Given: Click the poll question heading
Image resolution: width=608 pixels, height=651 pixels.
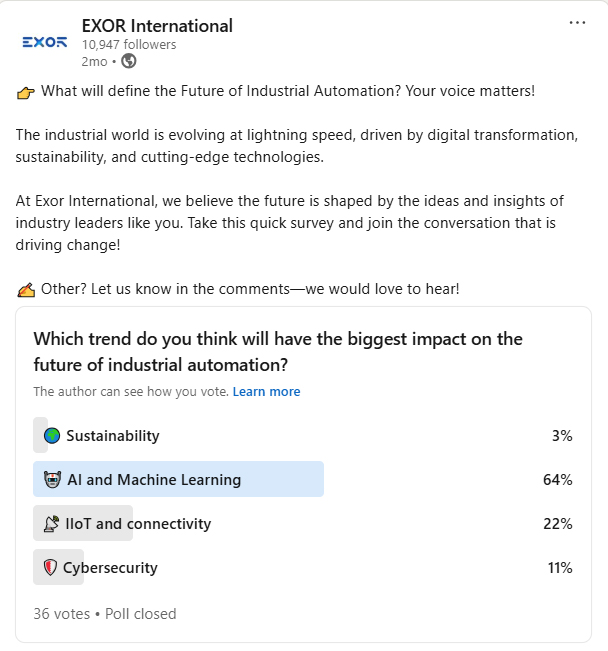Looking at the screenshot, I should click(278, 351).
